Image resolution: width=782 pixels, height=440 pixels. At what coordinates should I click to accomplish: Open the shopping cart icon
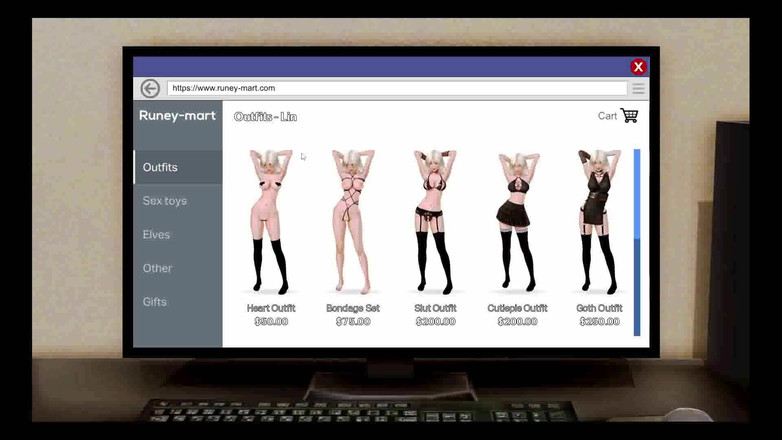tap(629, 116)
